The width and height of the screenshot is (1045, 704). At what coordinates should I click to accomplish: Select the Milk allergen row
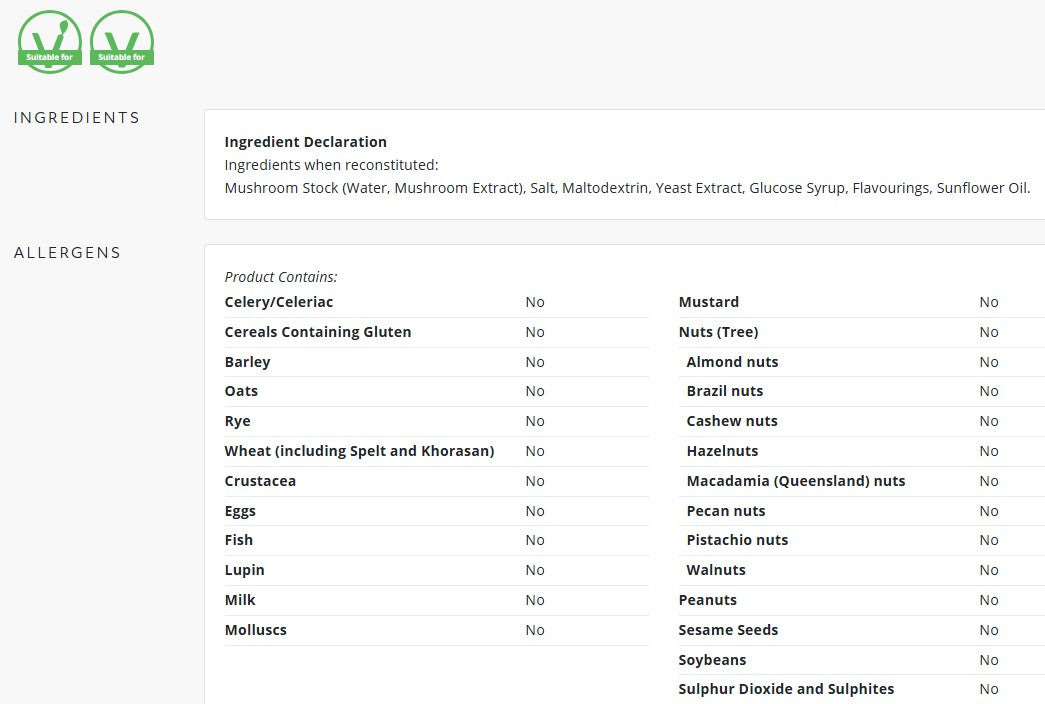[x=437, y=600]
